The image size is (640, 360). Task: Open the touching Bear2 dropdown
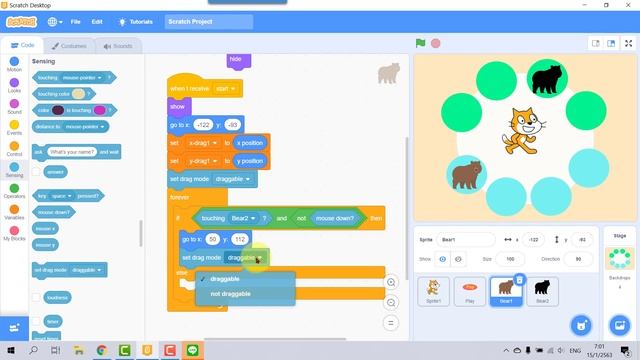point(243,218)
